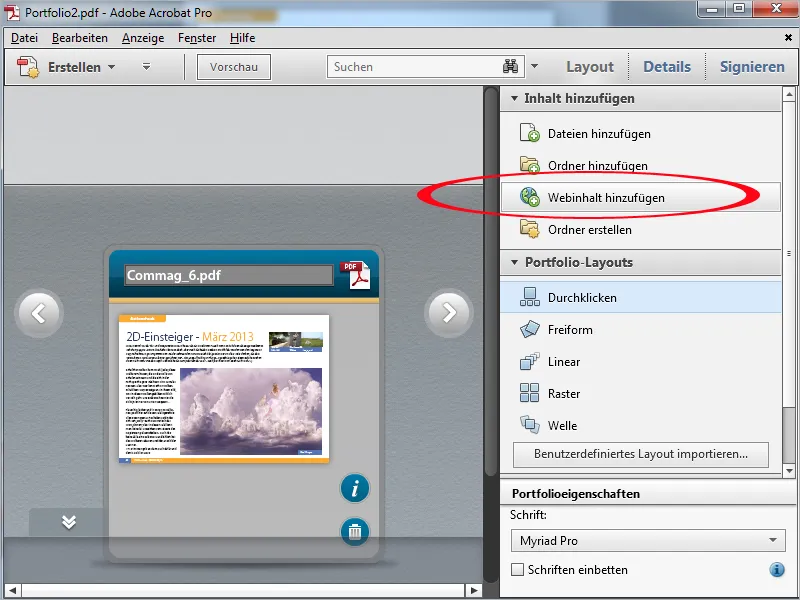The width and height of the screenshot is (800, 600).
Task: Open the Commag_6.pdf page thumbnail
Action: pos(224,389)
